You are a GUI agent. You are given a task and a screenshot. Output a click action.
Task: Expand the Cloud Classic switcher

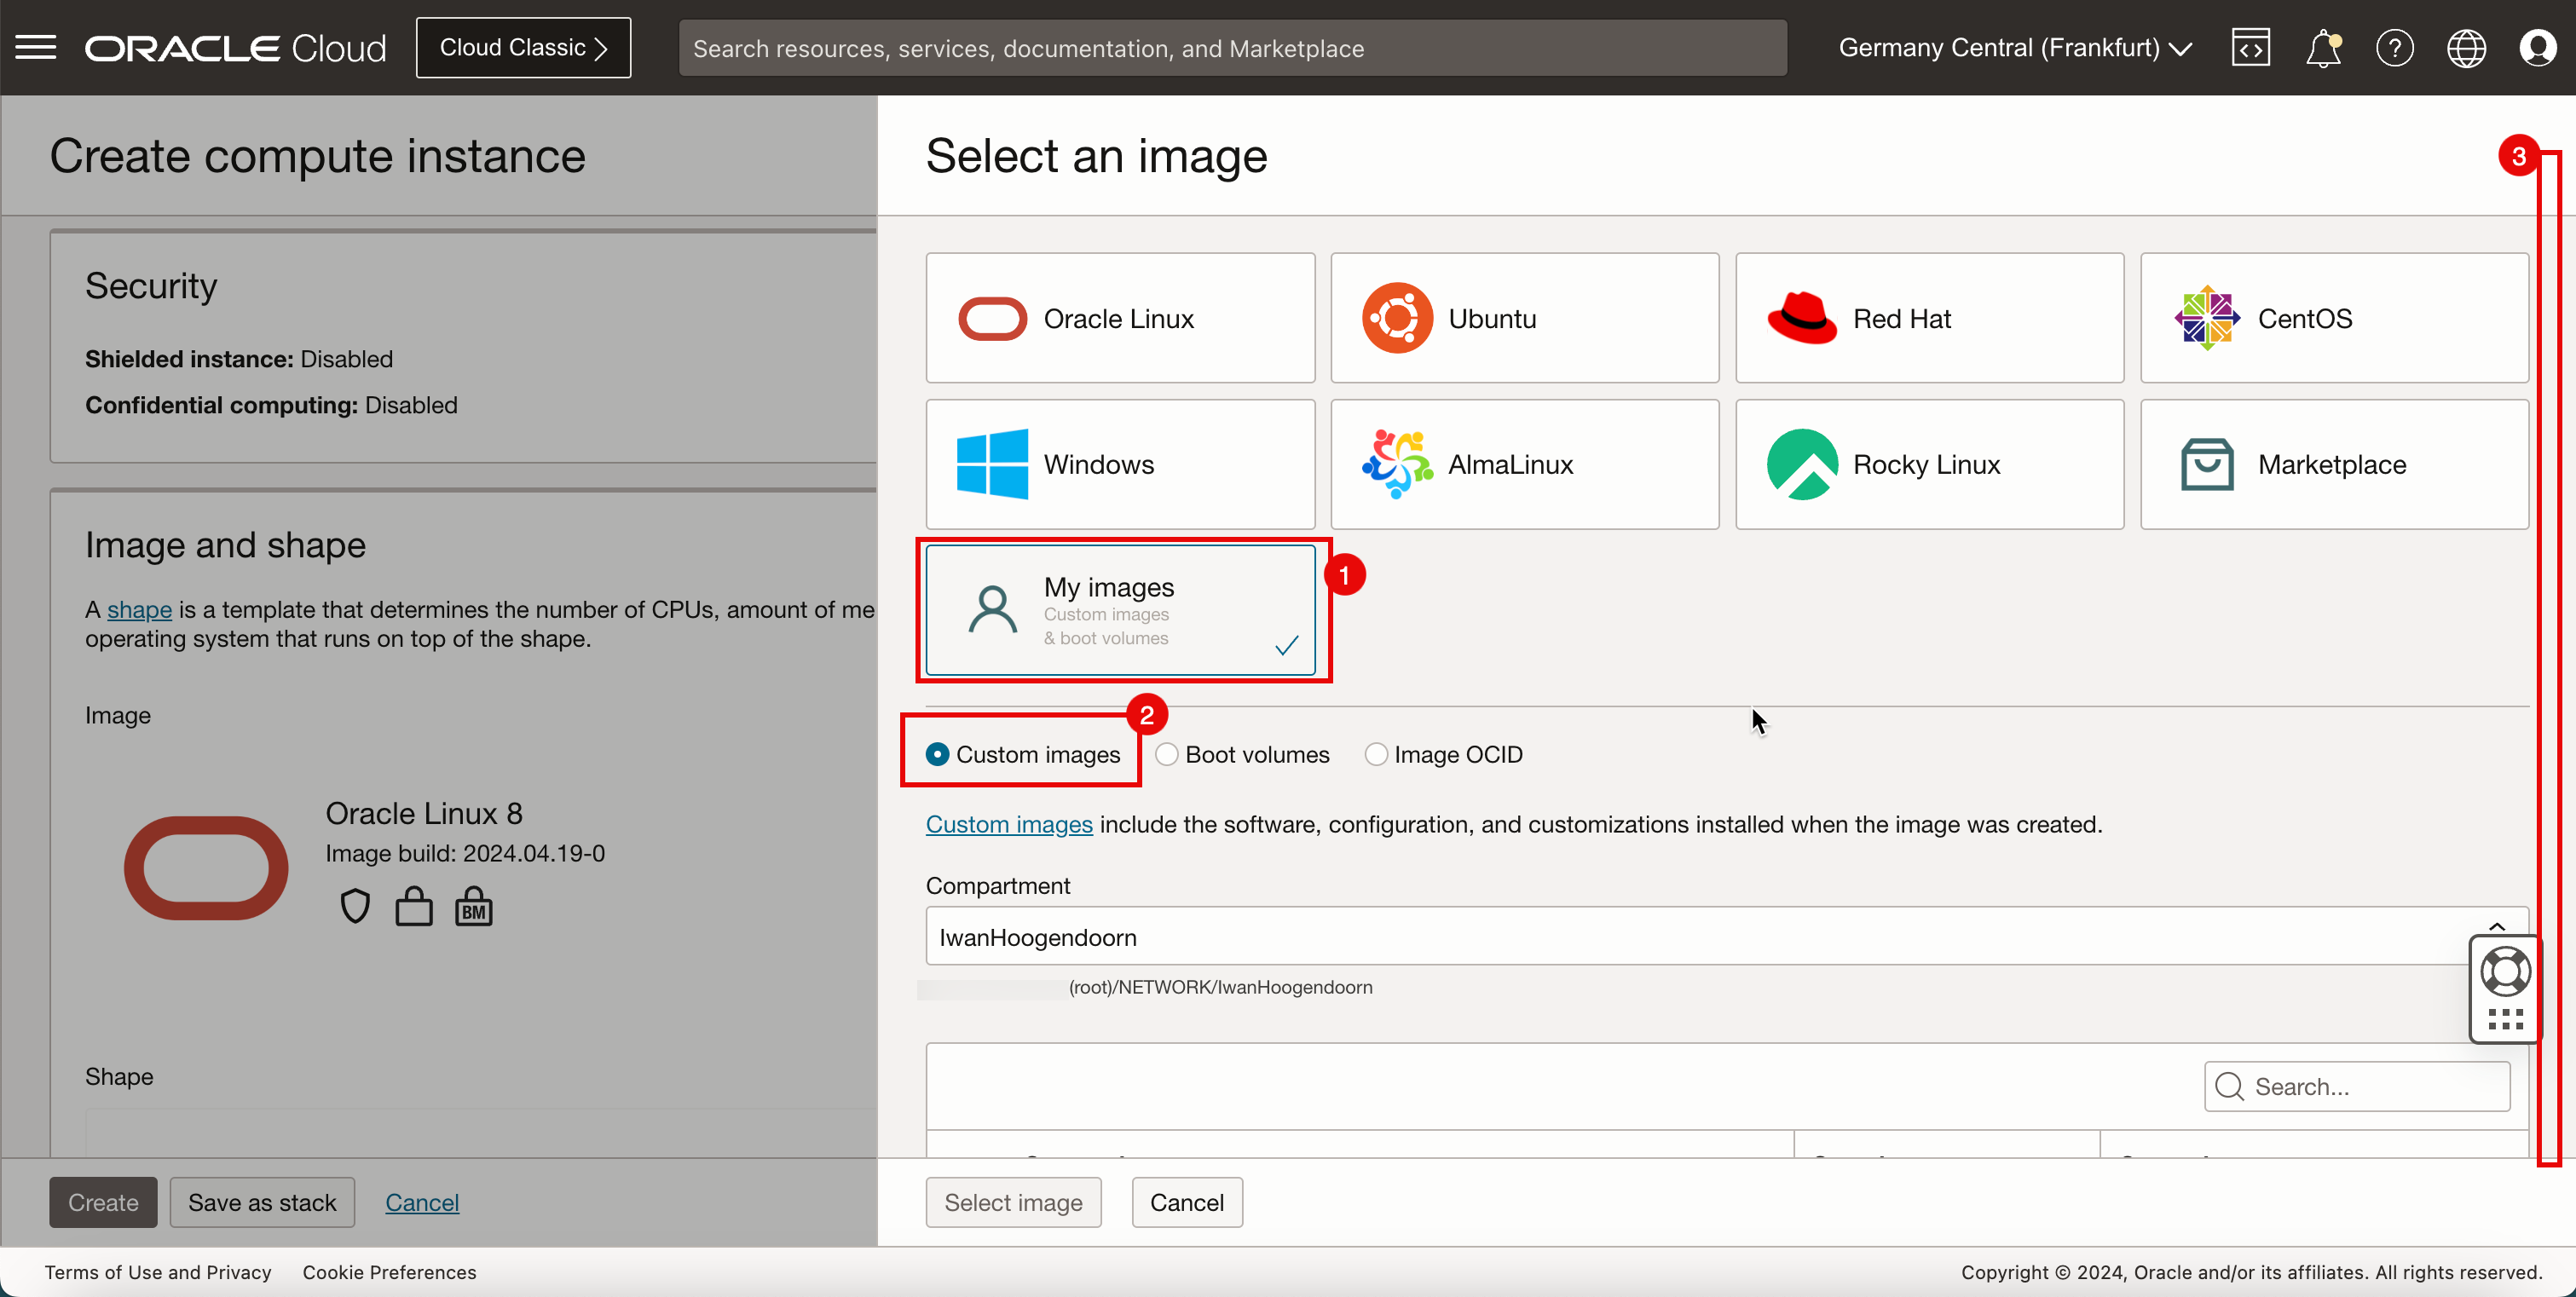(523, 47)
